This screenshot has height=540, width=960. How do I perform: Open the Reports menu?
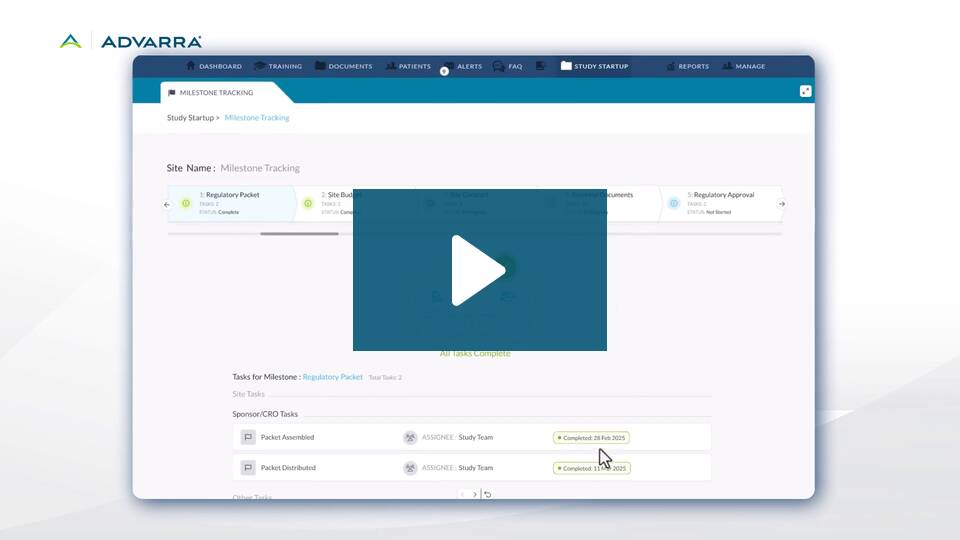[688, 66]
